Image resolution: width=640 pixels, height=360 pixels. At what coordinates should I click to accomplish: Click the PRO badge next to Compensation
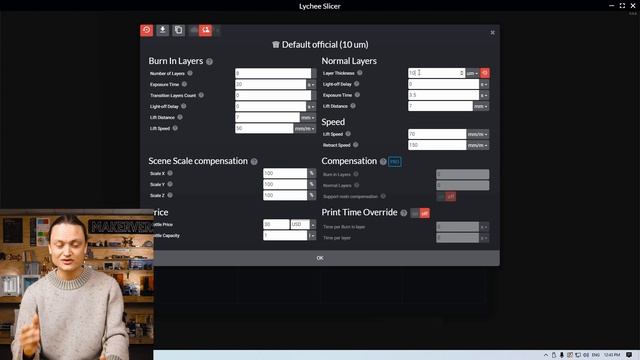point(395,162)
